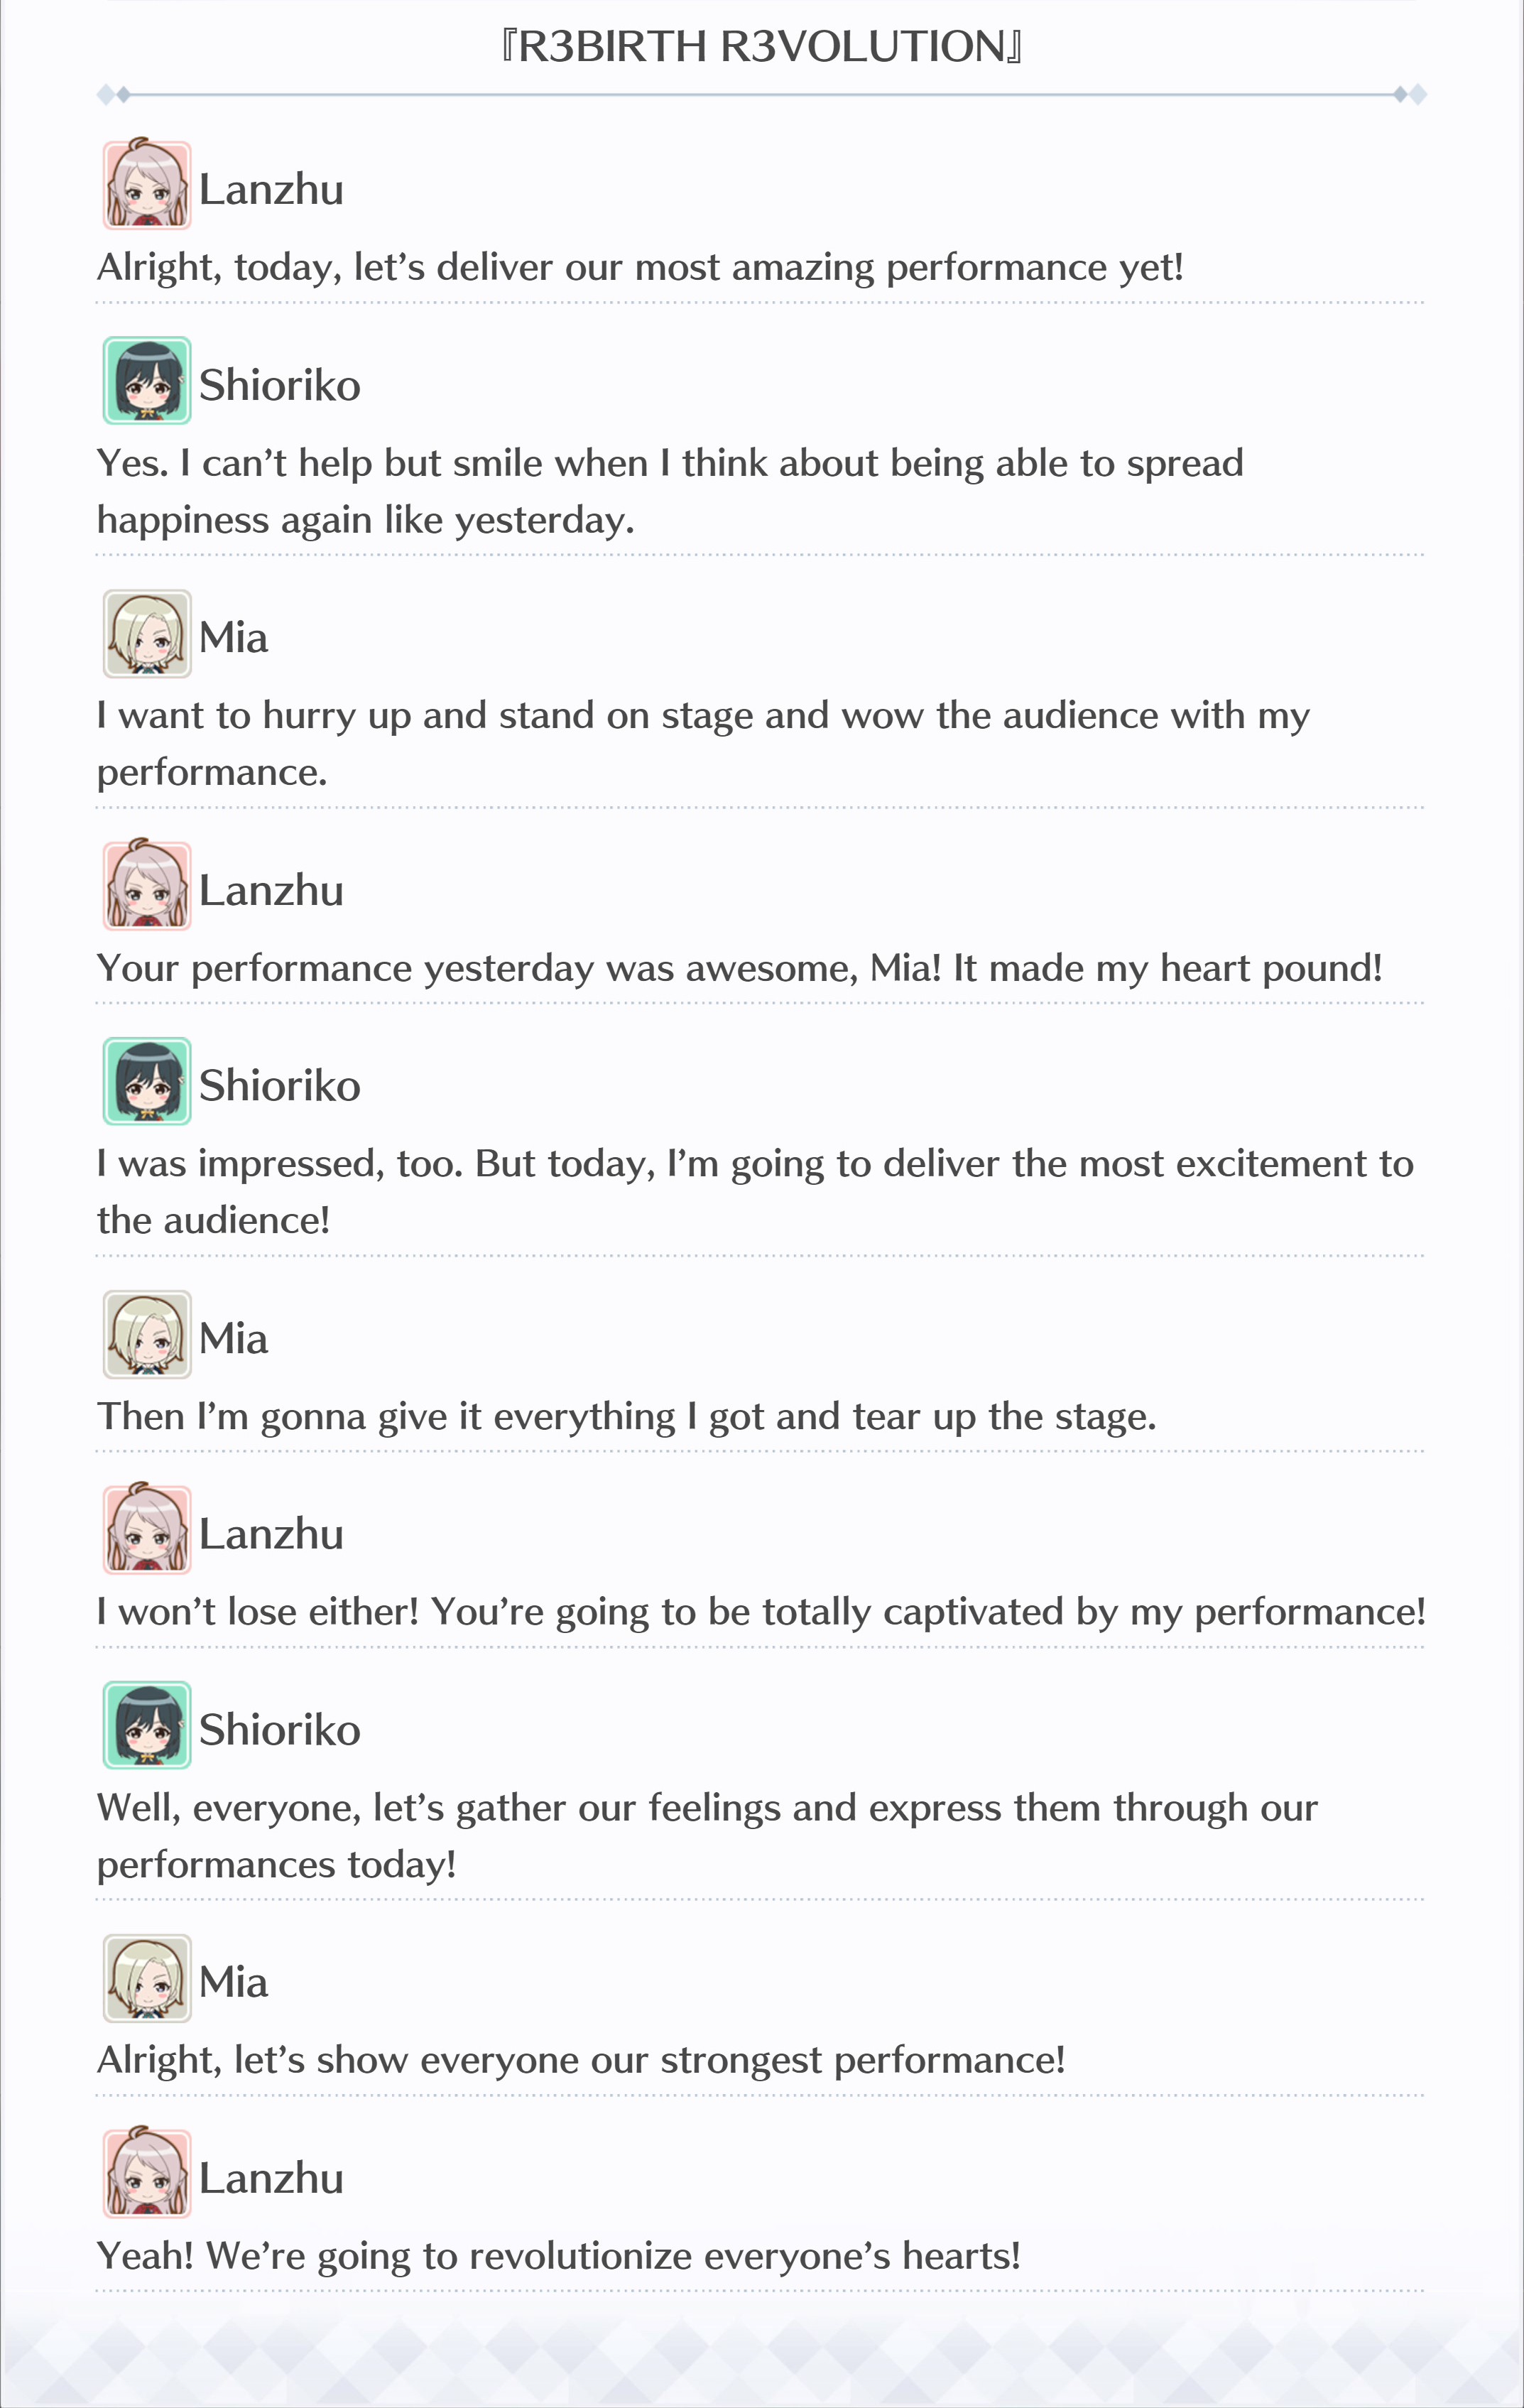Click Lanzhu's avatar above 'Your performance yesterday' line
The image size is (1524, 2408).
[147, 886]
